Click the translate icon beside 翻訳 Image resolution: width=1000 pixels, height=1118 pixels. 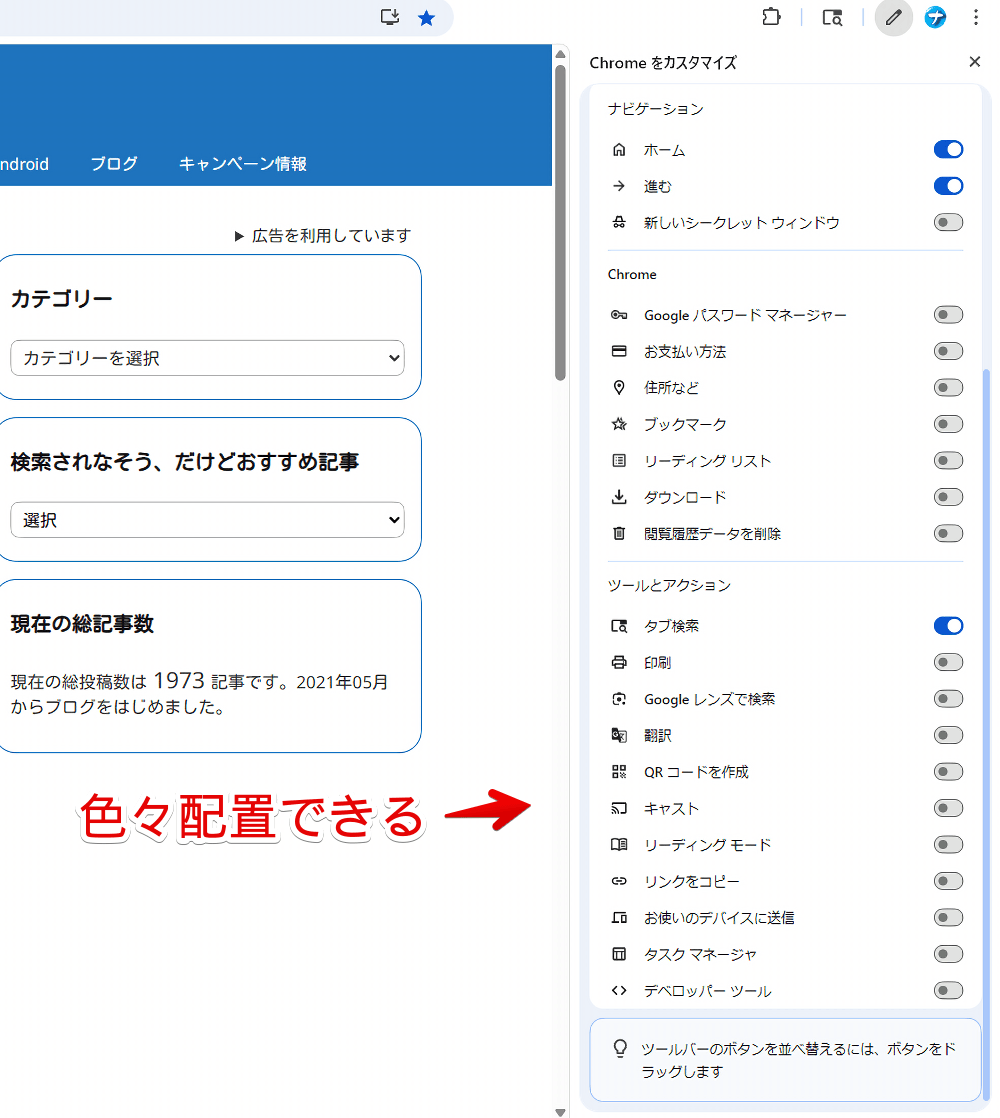[619, 735]
